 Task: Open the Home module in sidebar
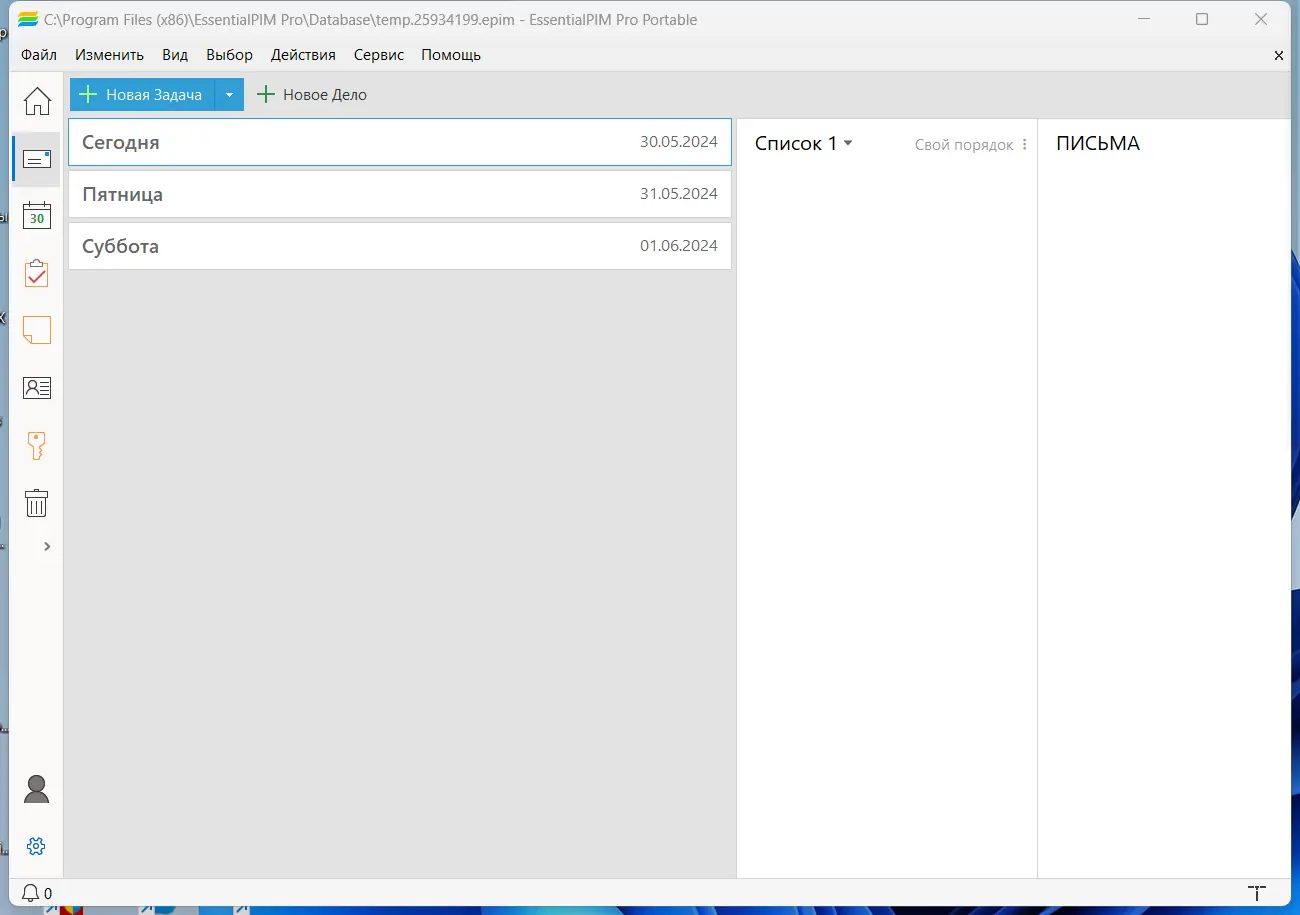(37, 101)
